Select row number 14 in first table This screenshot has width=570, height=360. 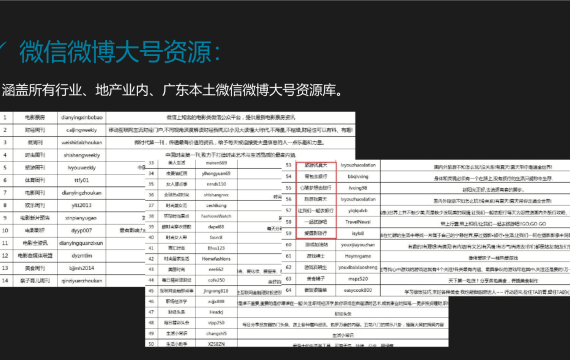coord(5,281)
